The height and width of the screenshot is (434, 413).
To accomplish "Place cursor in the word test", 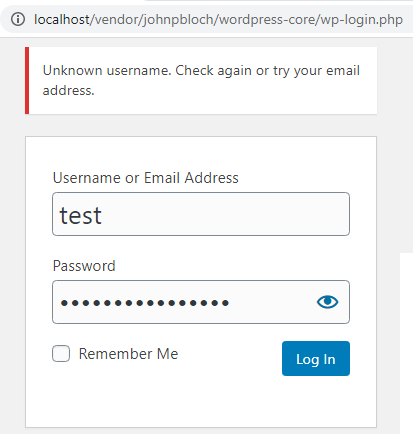I will [80, 216].
